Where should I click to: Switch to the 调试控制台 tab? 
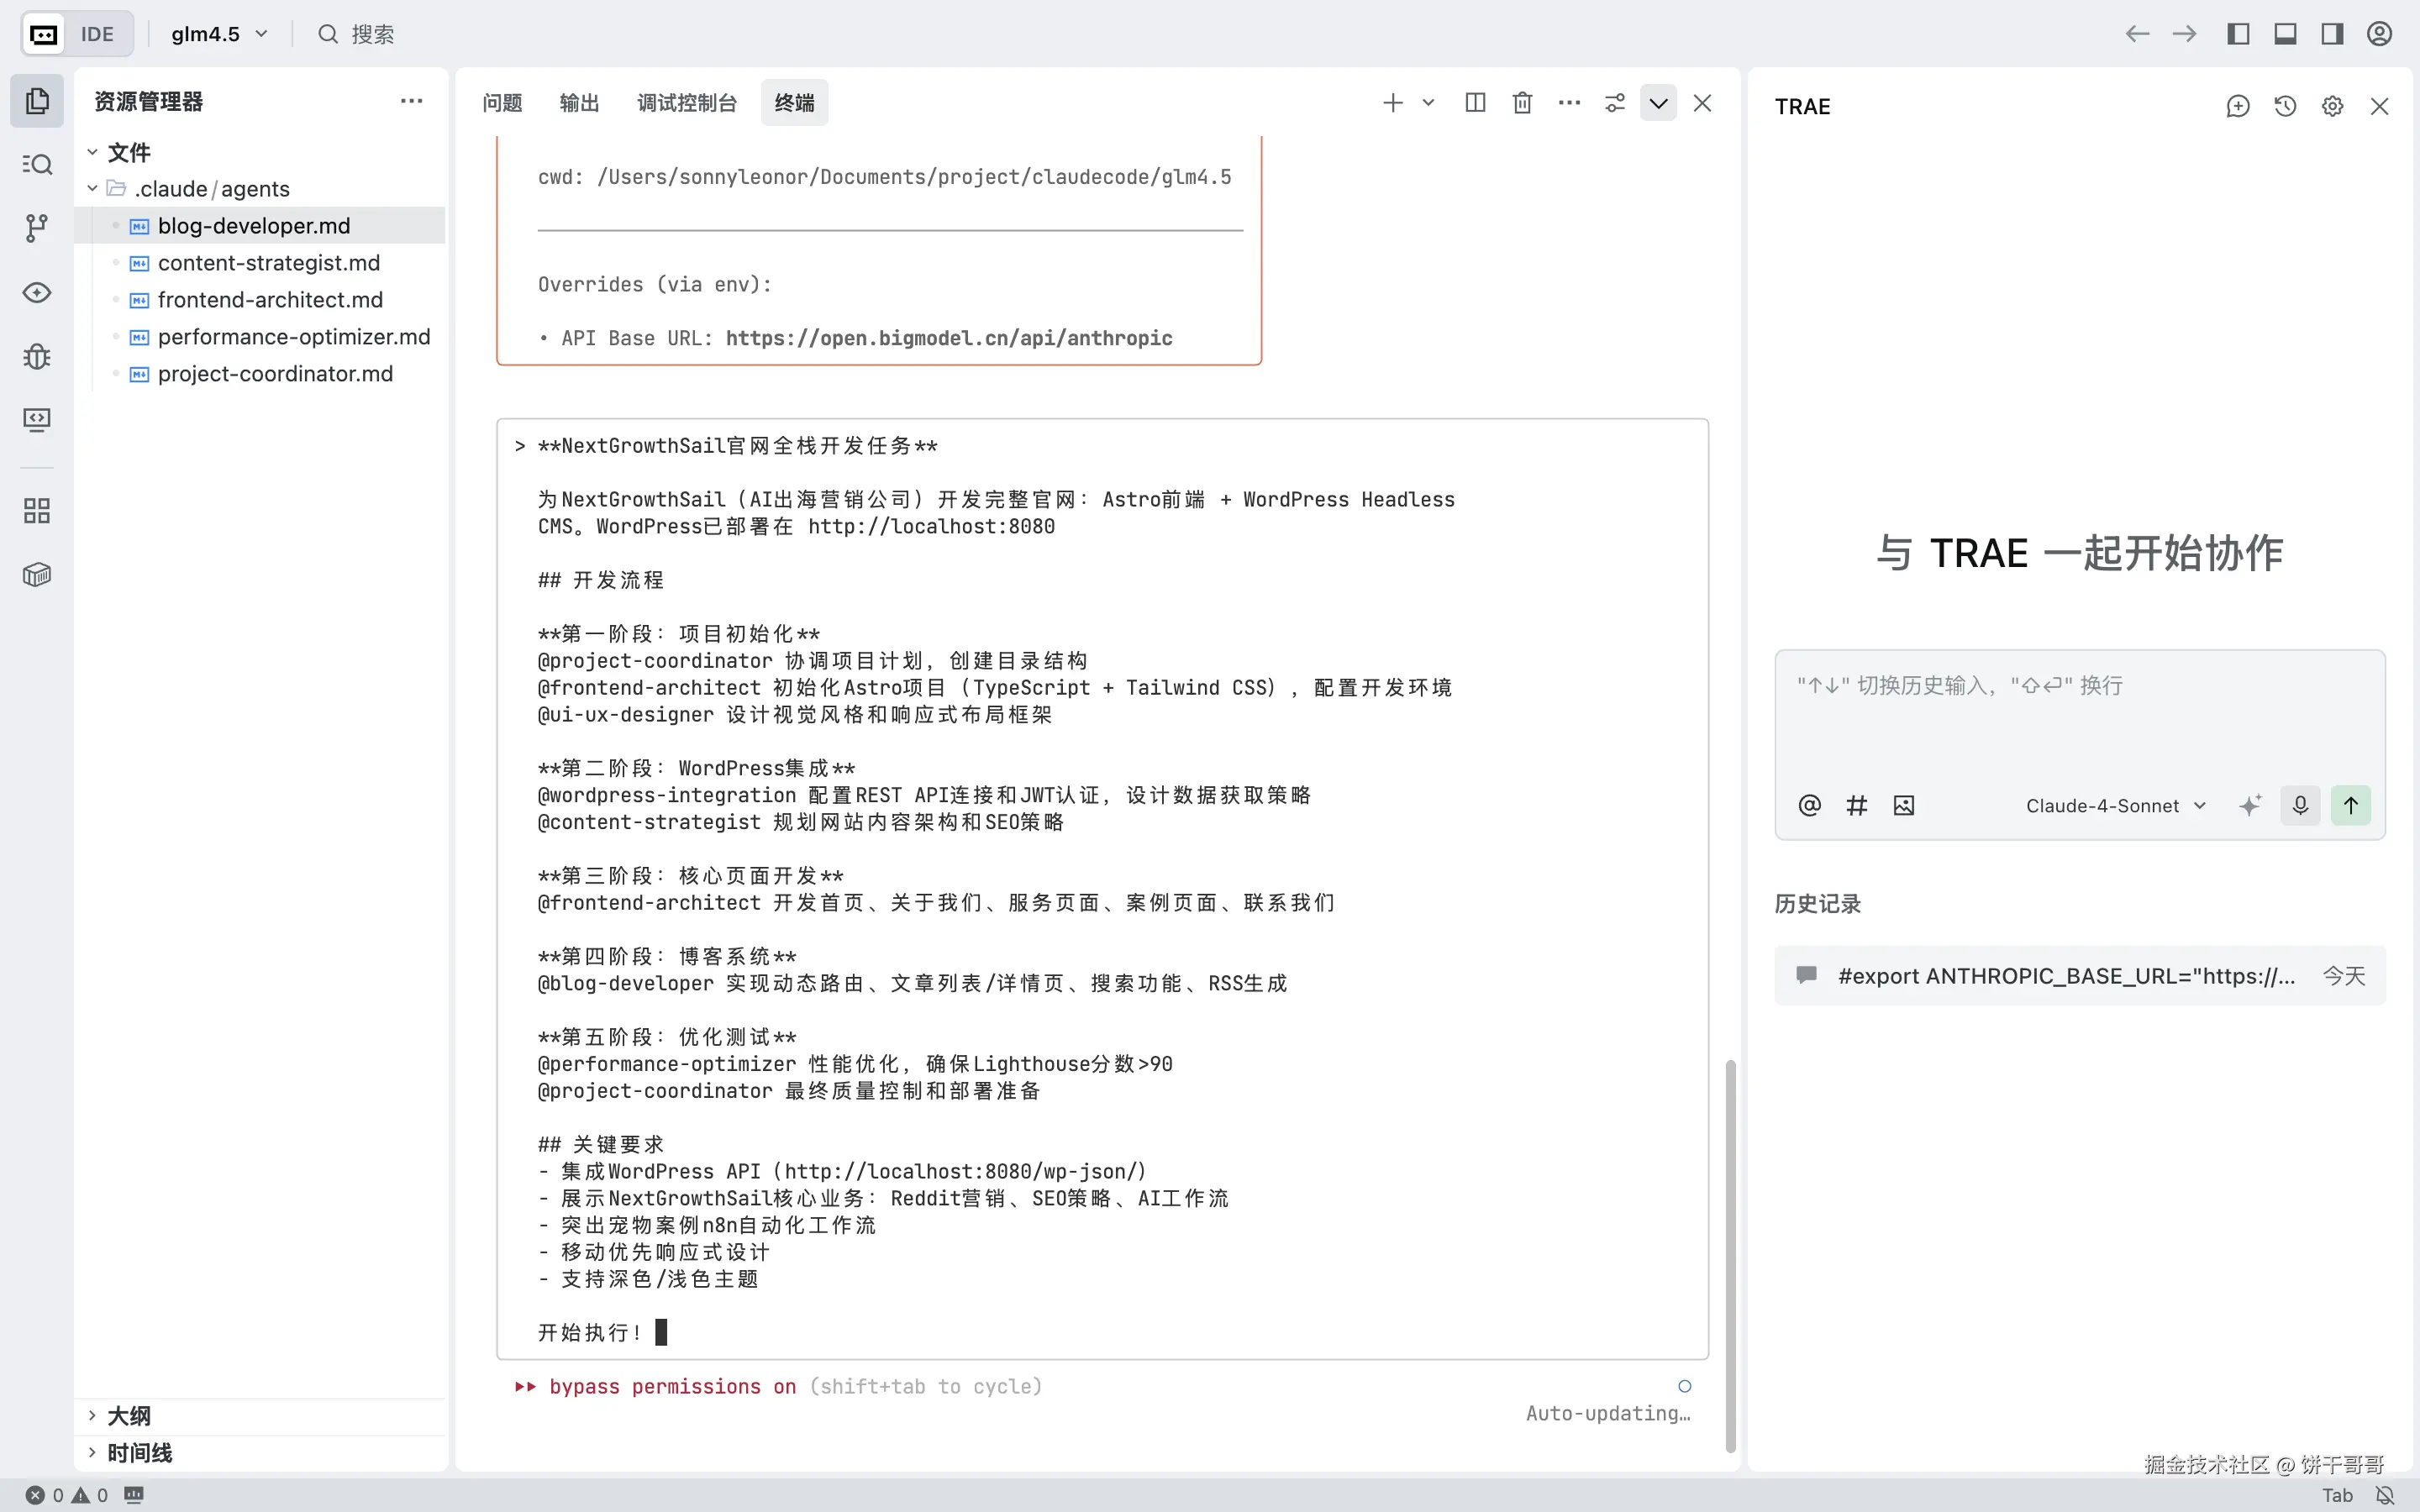(686, 103)
